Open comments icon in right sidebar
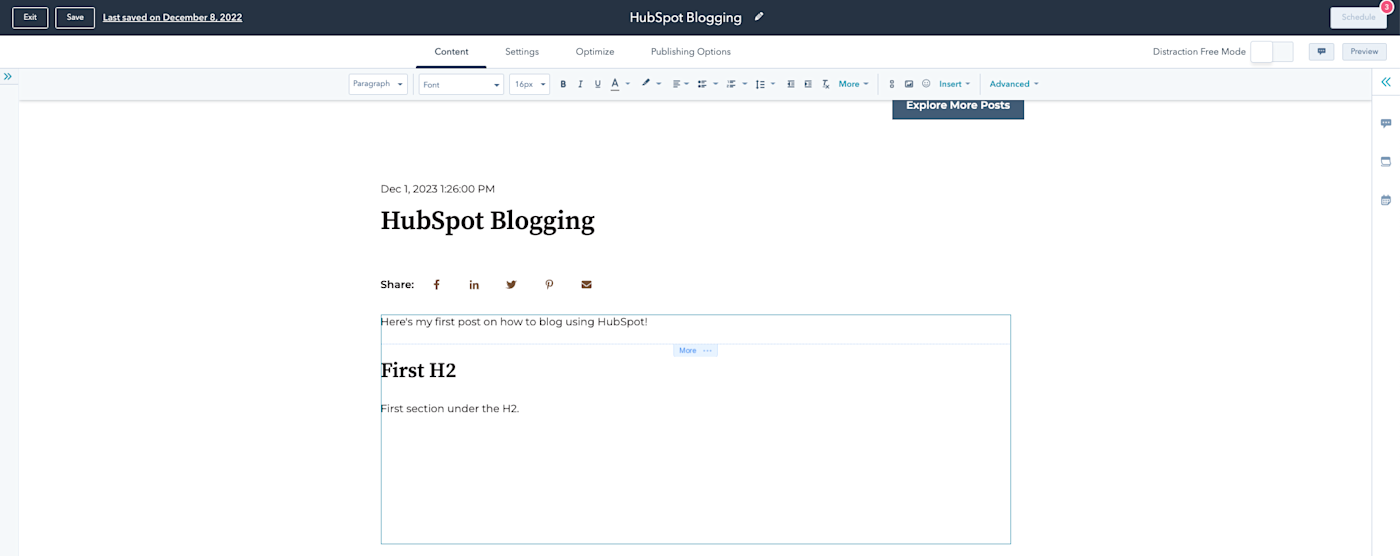This screenshot has height=556, width=1400. (1386, 124)
